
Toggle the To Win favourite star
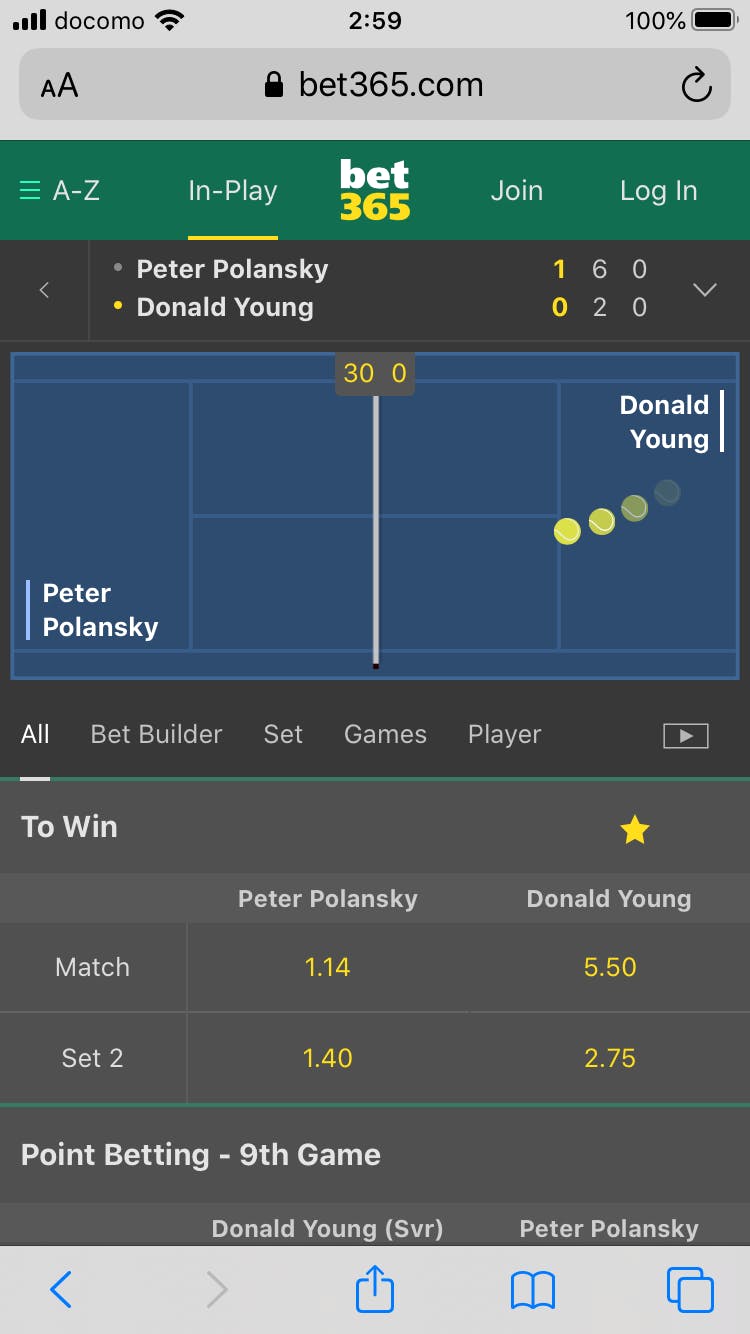pyautogui.click(x=635, y=829)
